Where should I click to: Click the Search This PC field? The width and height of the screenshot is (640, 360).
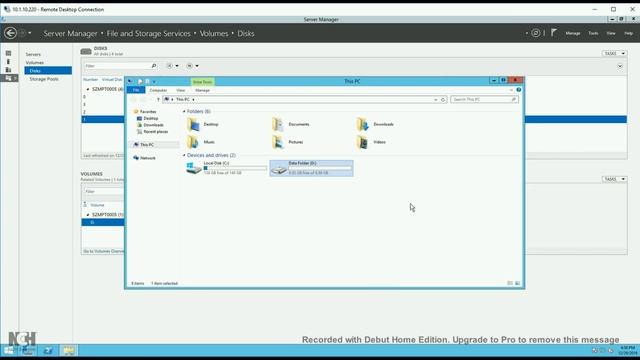pyautogui.click(x=484, y=100)
